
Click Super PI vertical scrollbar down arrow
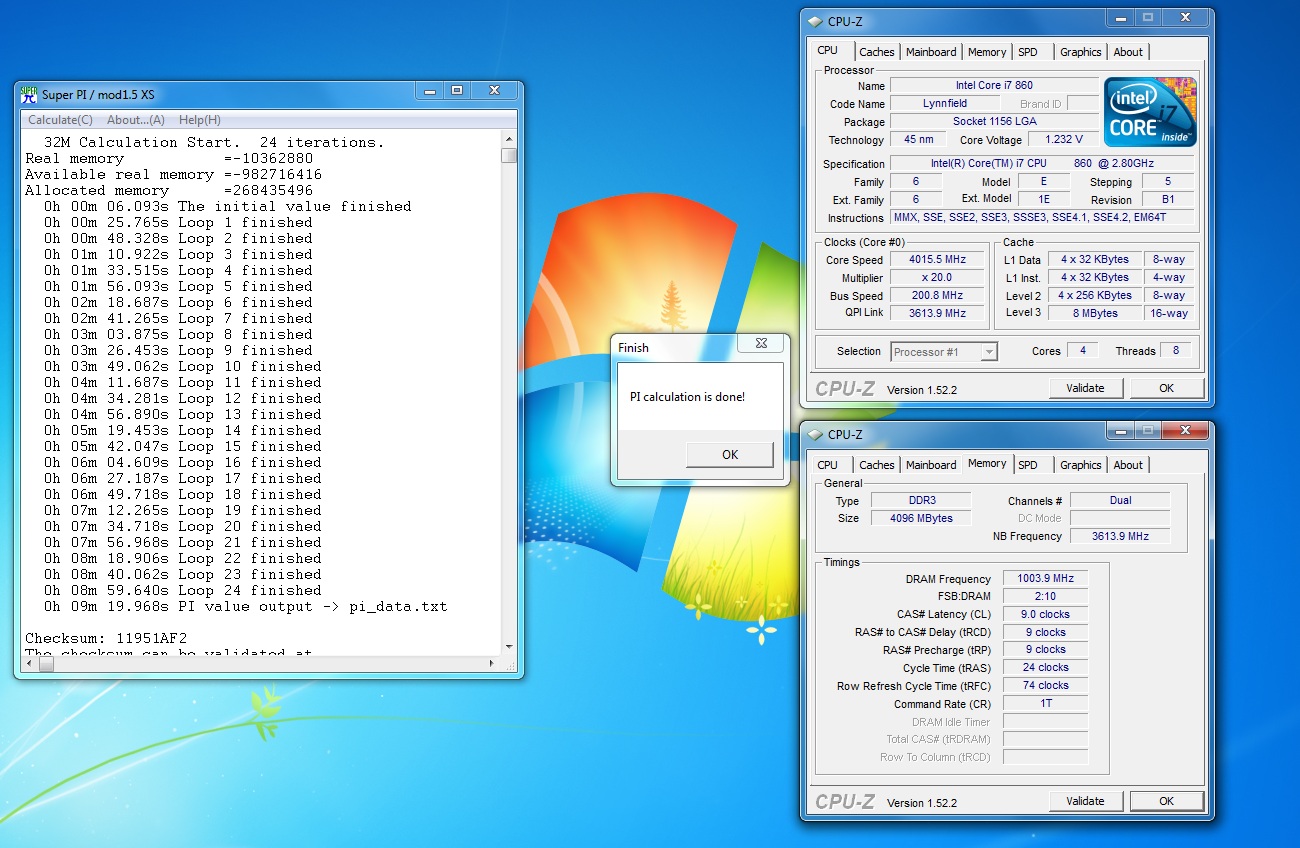(509, 646)
